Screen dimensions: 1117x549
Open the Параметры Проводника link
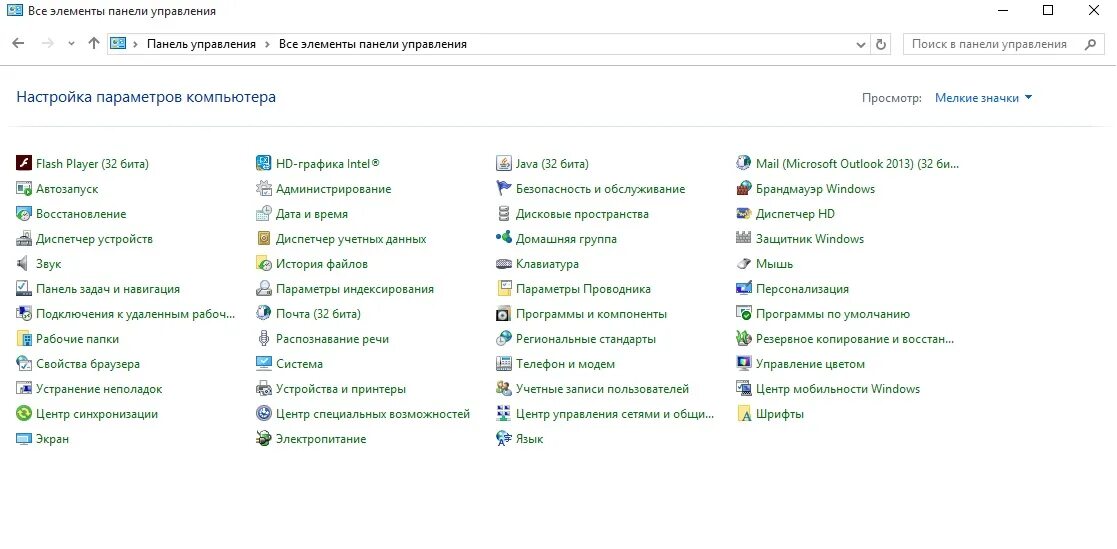583,289
